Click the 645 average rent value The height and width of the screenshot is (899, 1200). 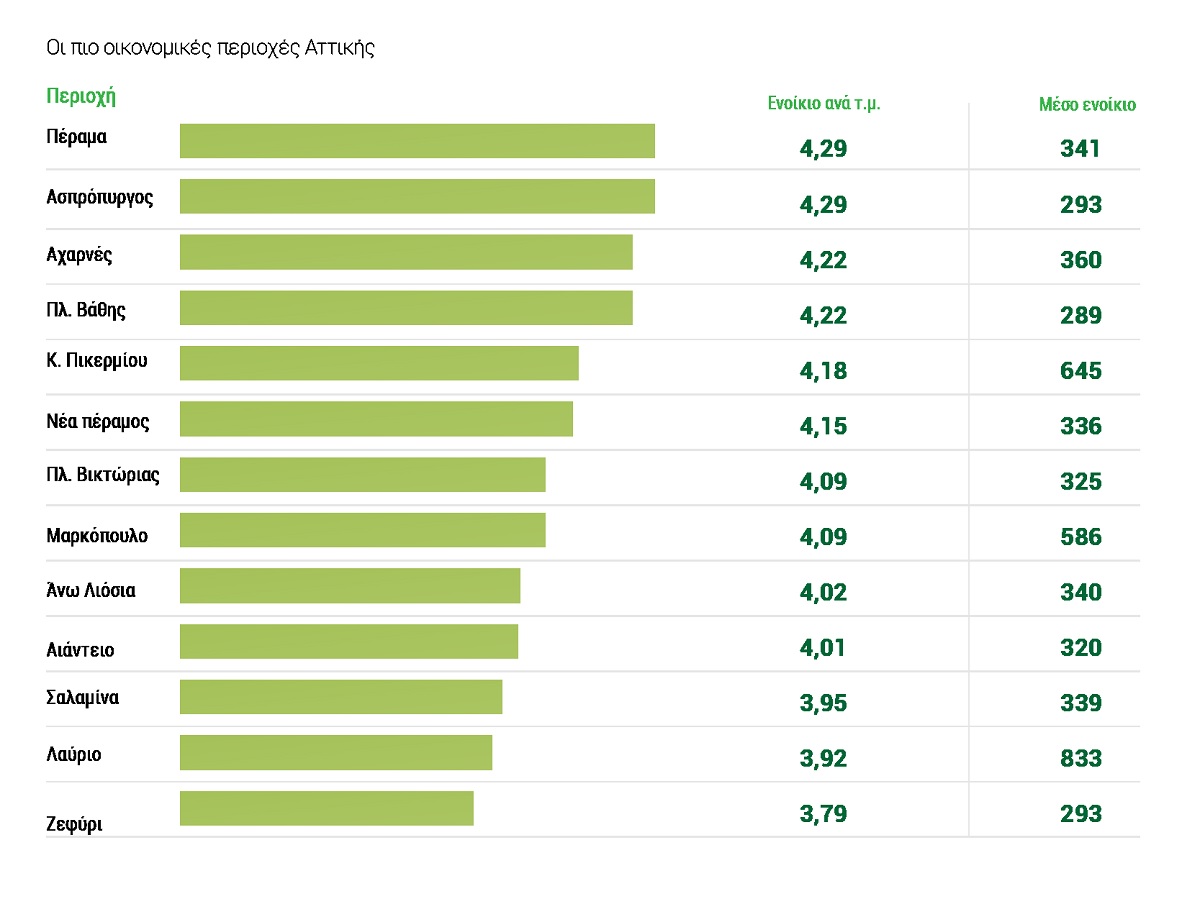point(1081,371)
